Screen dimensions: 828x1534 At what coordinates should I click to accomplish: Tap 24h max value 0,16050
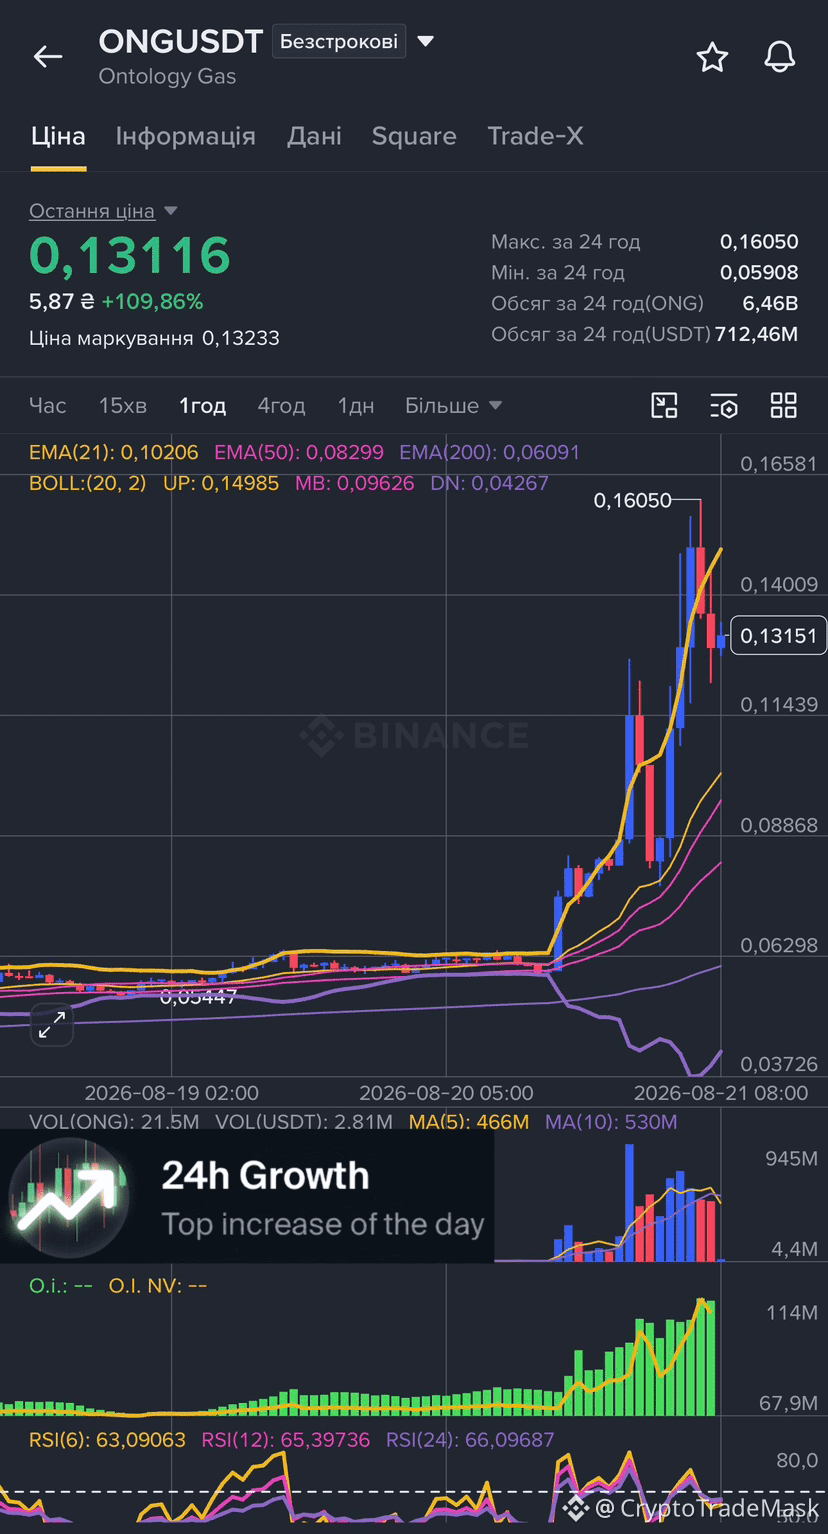(759, 241)
